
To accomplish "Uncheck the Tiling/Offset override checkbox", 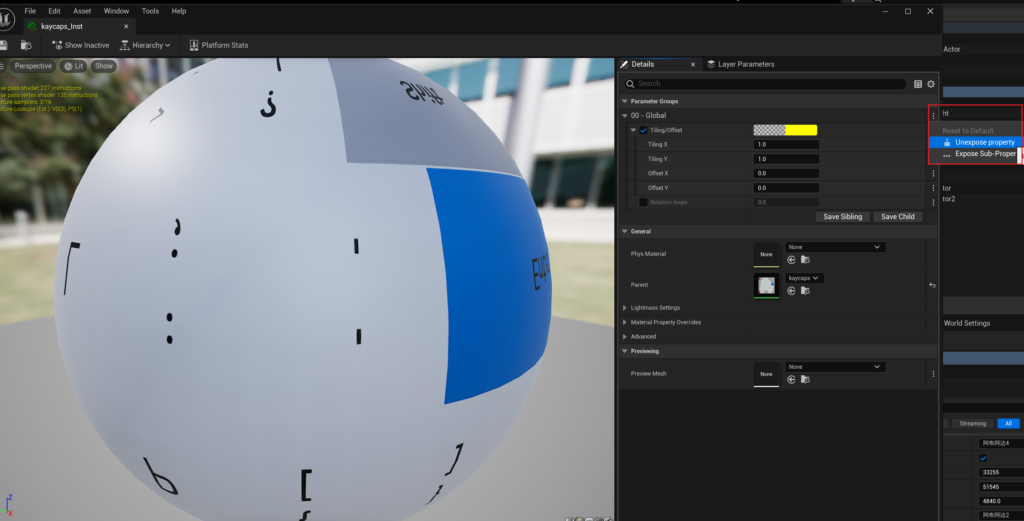I will point(643,130).
